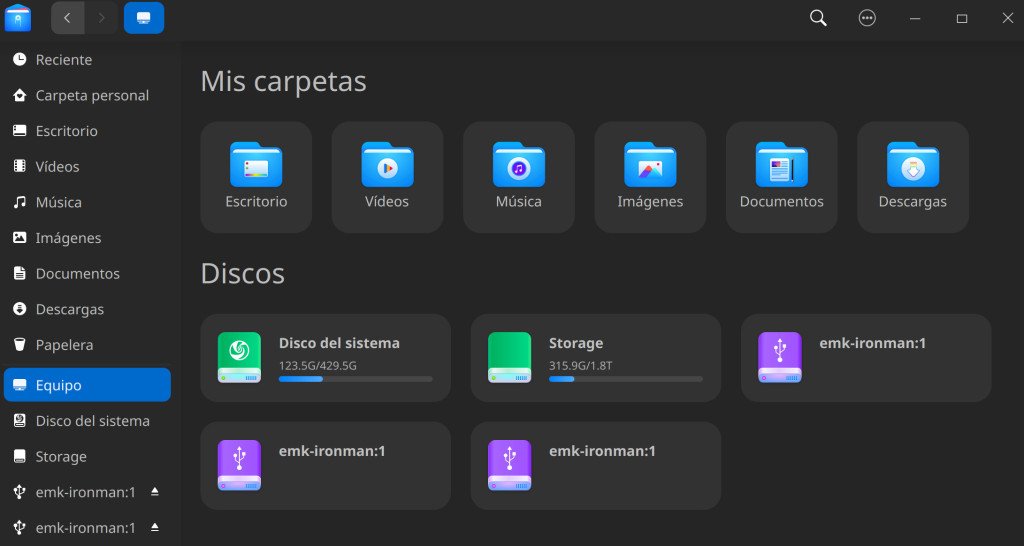This screenshot has height=546, width=1024.
Task: Go back with the left arrow button
Action: (x=67, y=18)
